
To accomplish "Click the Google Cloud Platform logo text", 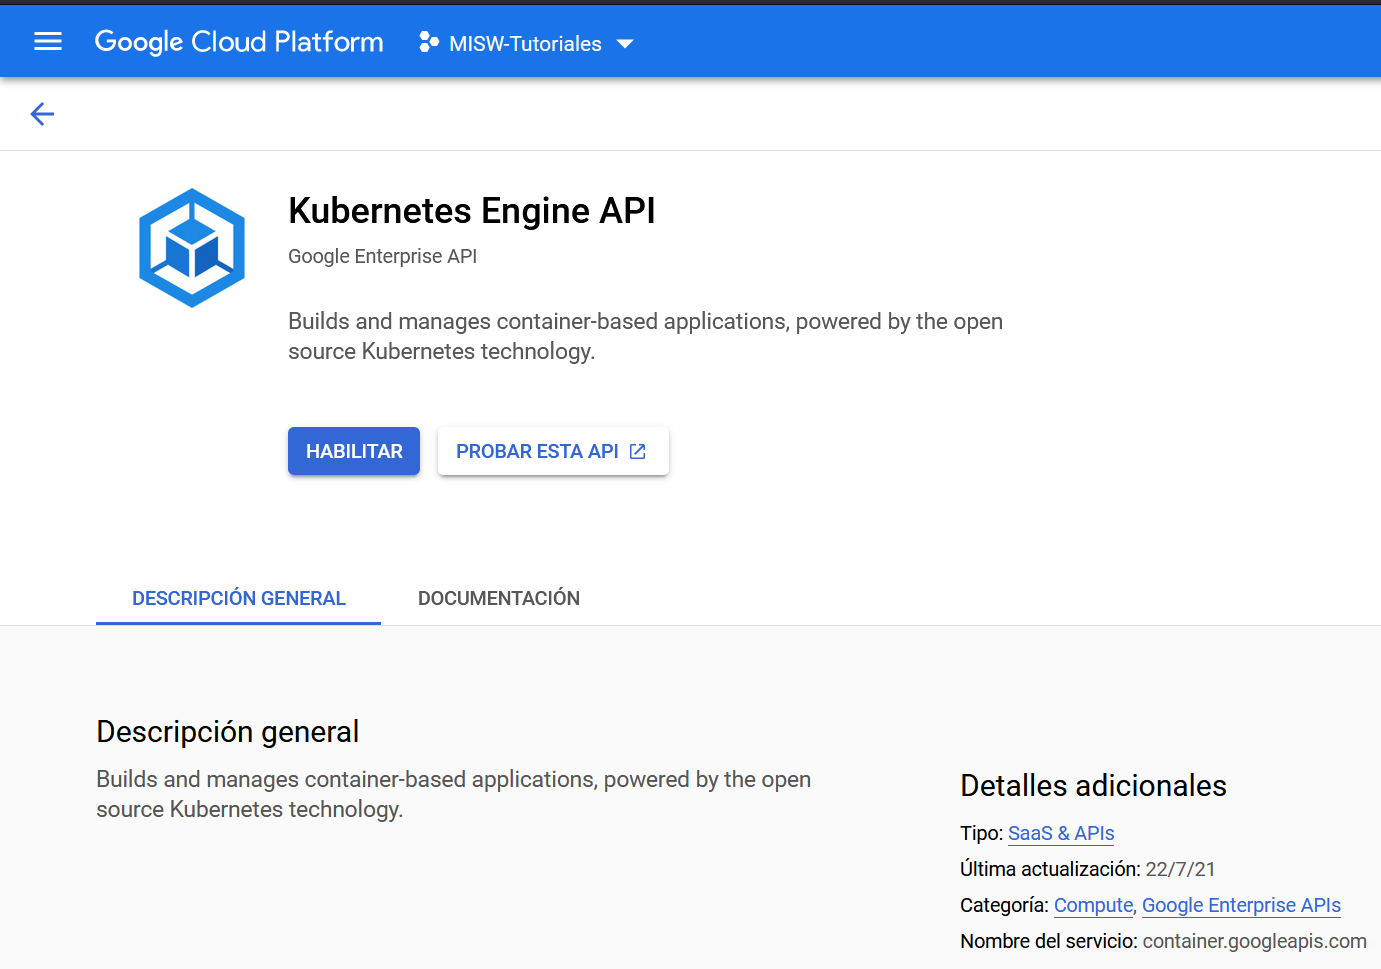I will [x=239, y=42].
